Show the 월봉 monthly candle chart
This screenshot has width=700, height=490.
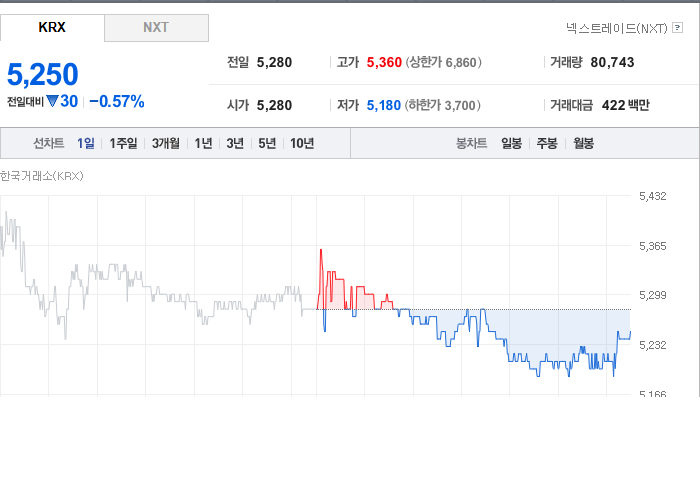pyautogui.click(x=583, y=143)
